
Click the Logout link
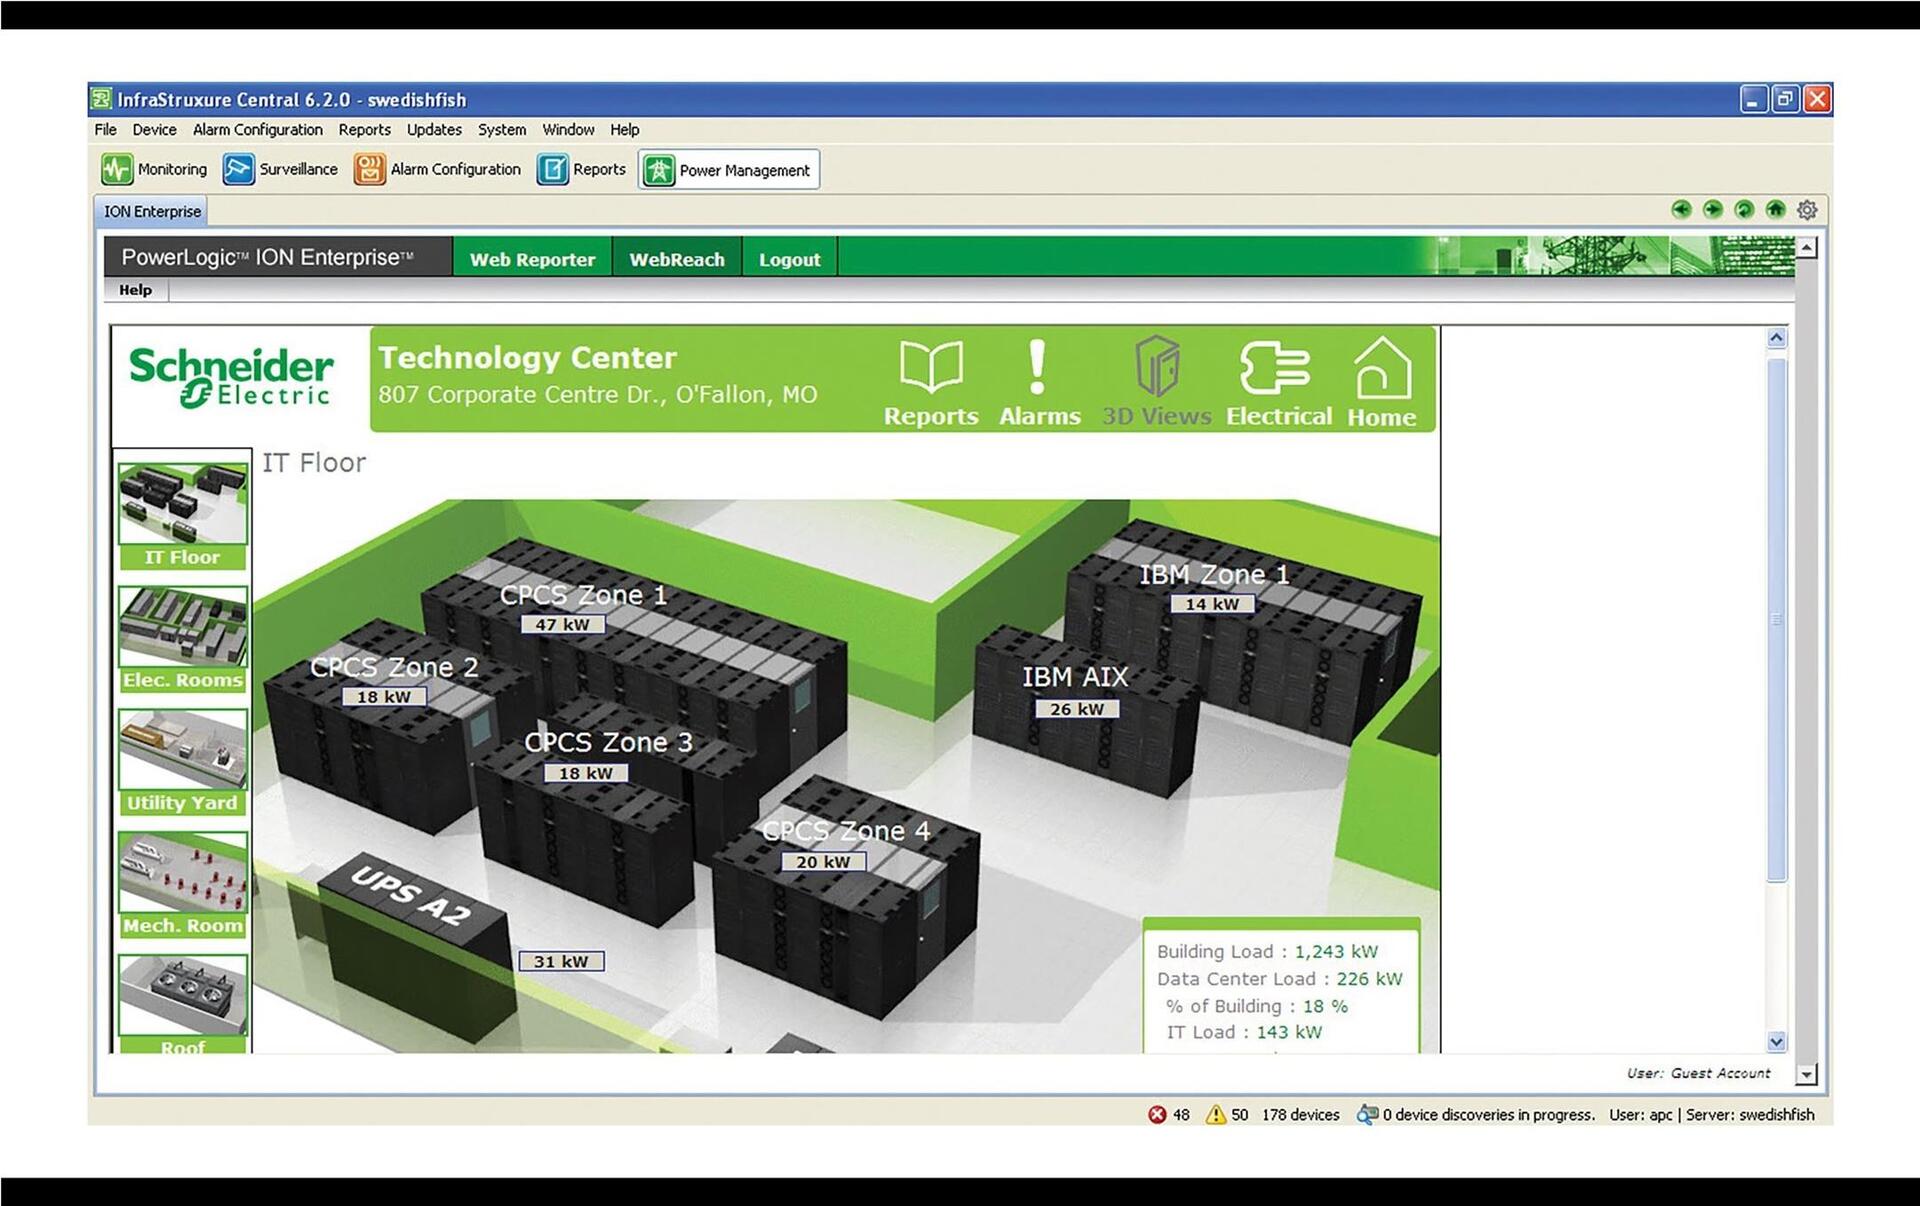tap(789, 259)
